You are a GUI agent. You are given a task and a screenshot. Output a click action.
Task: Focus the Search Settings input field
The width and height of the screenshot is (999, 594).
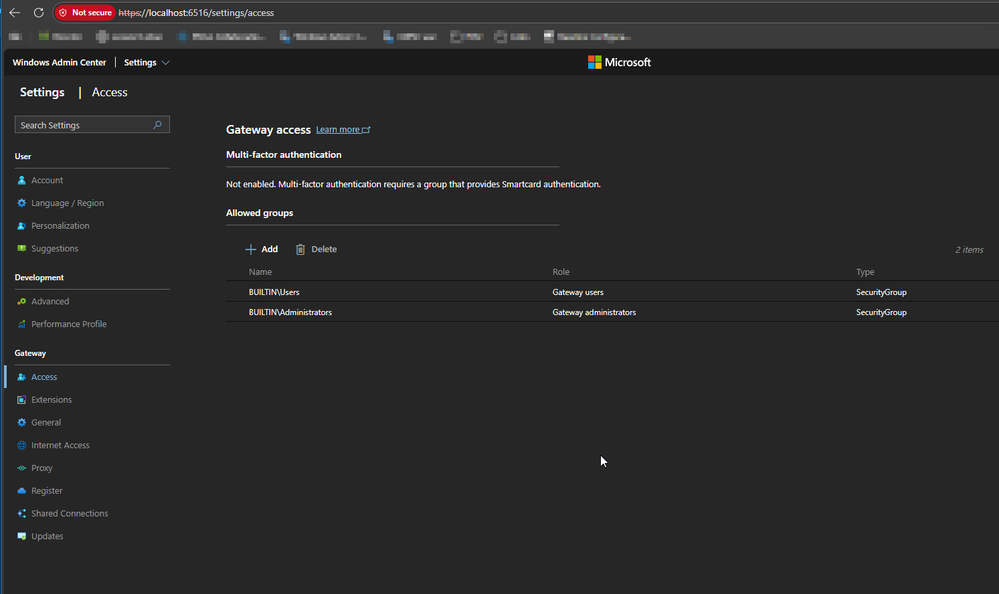pos(83,125)
